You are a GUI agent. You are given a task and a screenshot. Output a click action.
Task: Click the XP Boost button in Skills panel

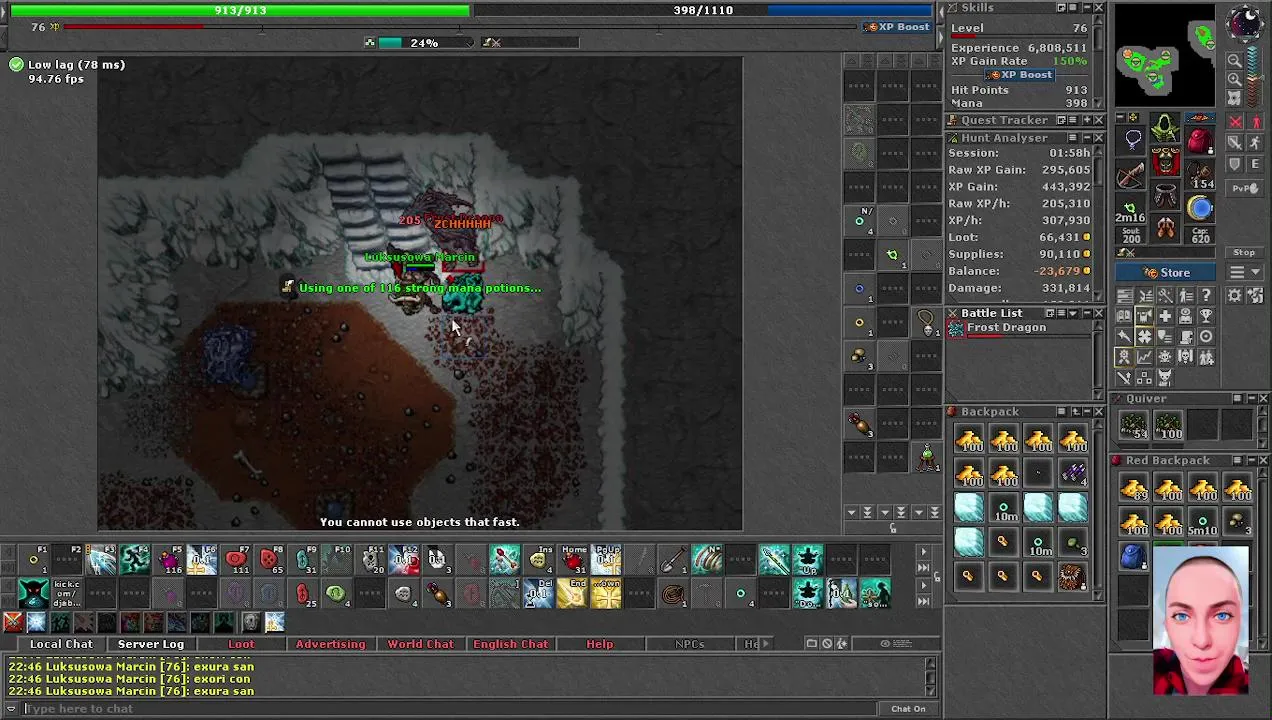tap(1020, 74)
